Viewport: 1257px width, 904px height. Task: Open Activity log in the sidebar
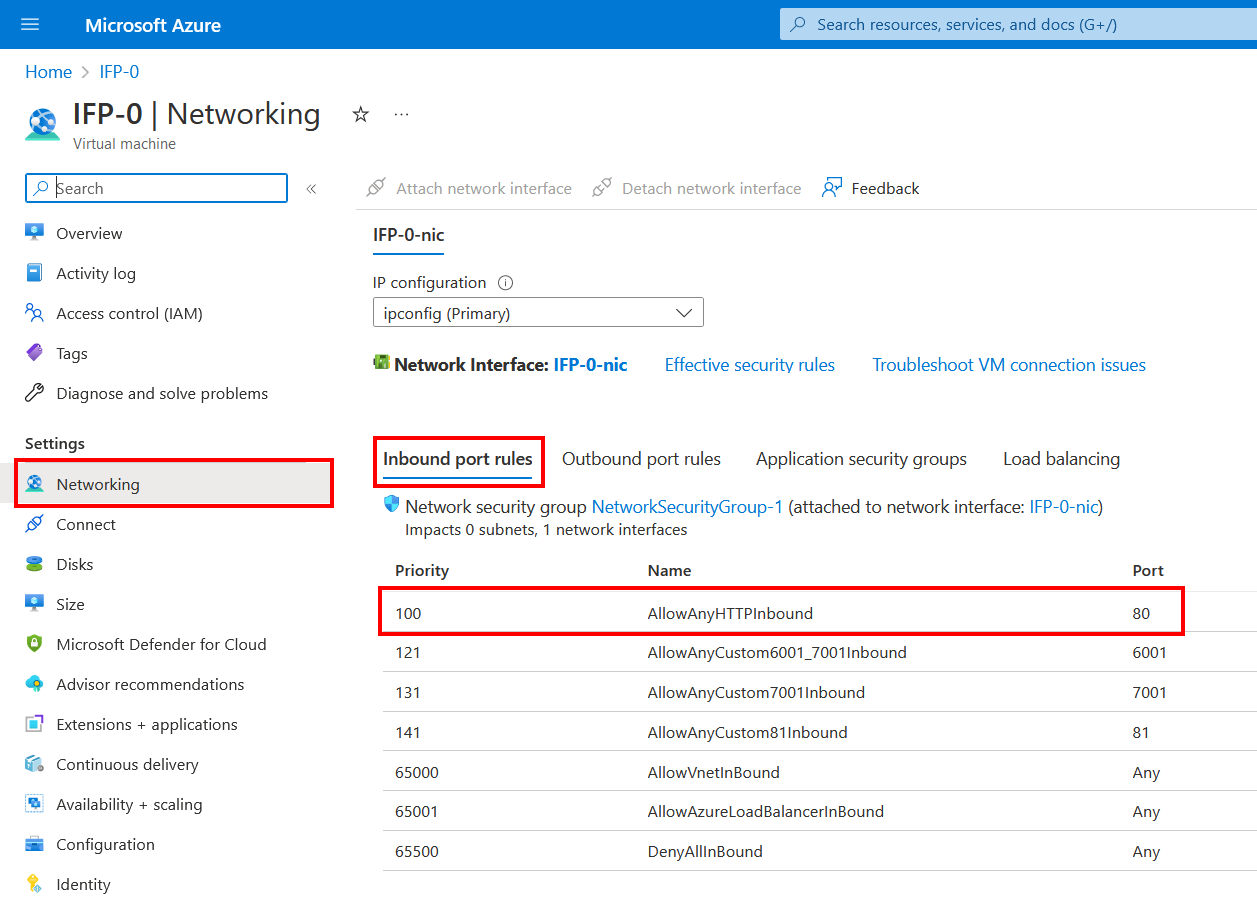(96, 273)
